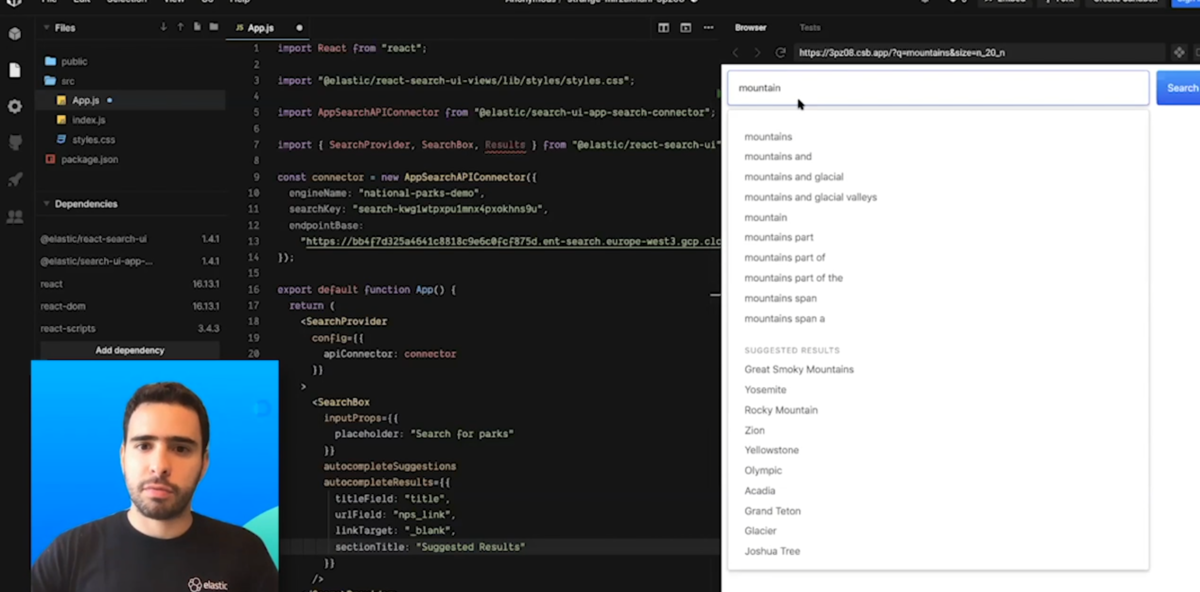Image resolution: width=1200 pixels, height=592 pixels.
Task: Click the unsaved dot on App.js tab
Action: (x=299, y=28)
